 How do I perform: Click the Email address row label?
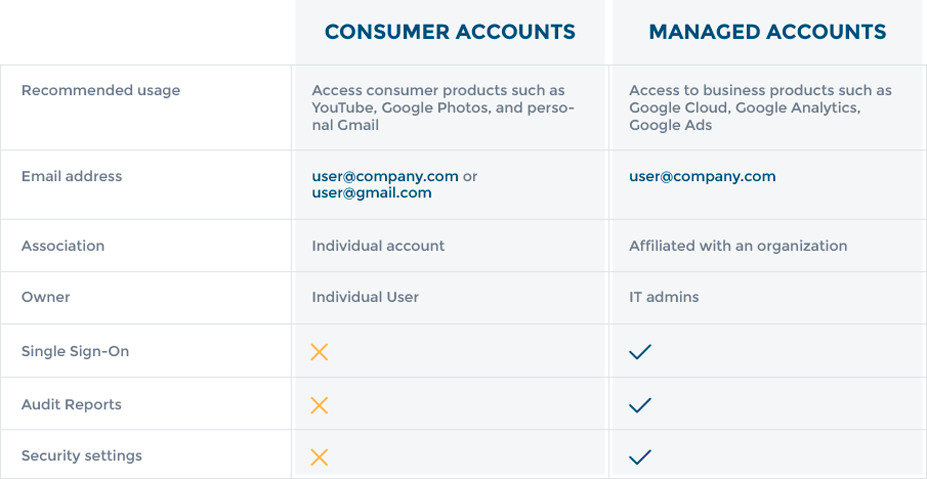pyautogui.click(x=72, y=176)
